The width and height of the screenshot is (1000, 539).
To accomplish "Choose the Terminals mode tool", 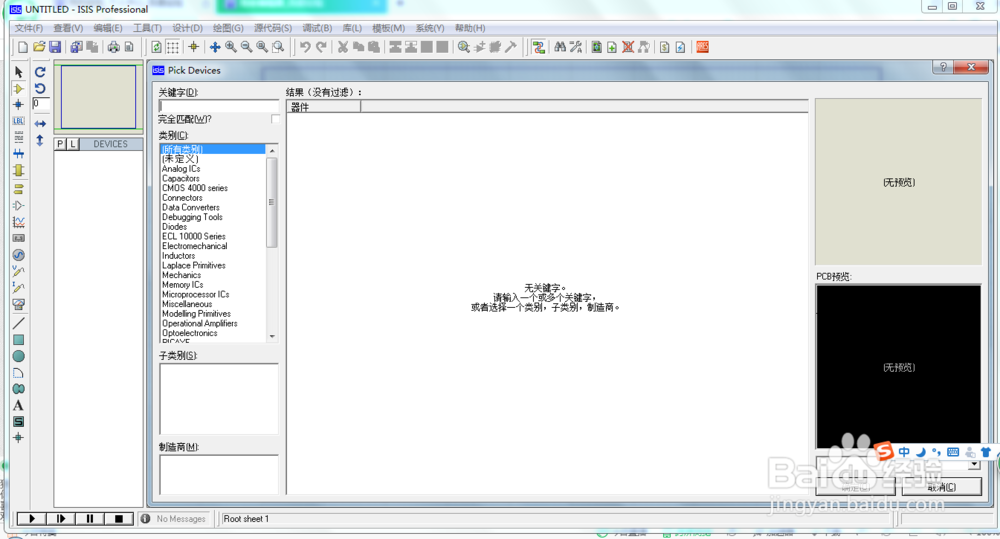I will pyautogui.click(x=18, y=189).
